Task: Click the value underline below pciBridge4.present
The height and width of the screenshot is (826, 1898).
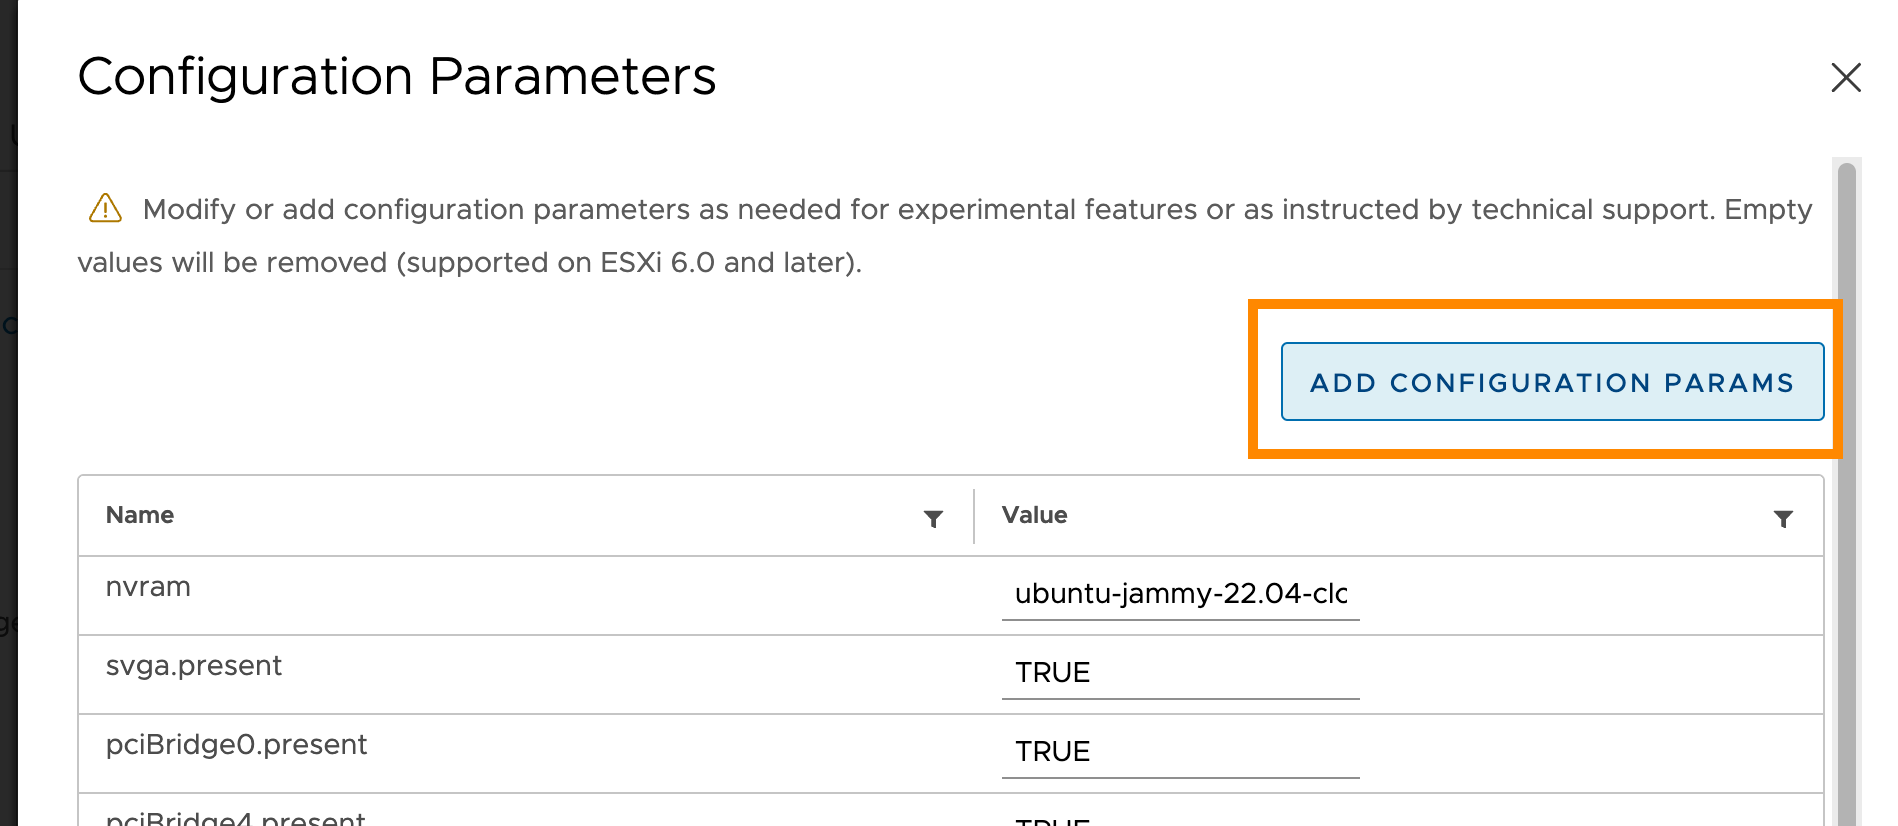Action: 1180,822
